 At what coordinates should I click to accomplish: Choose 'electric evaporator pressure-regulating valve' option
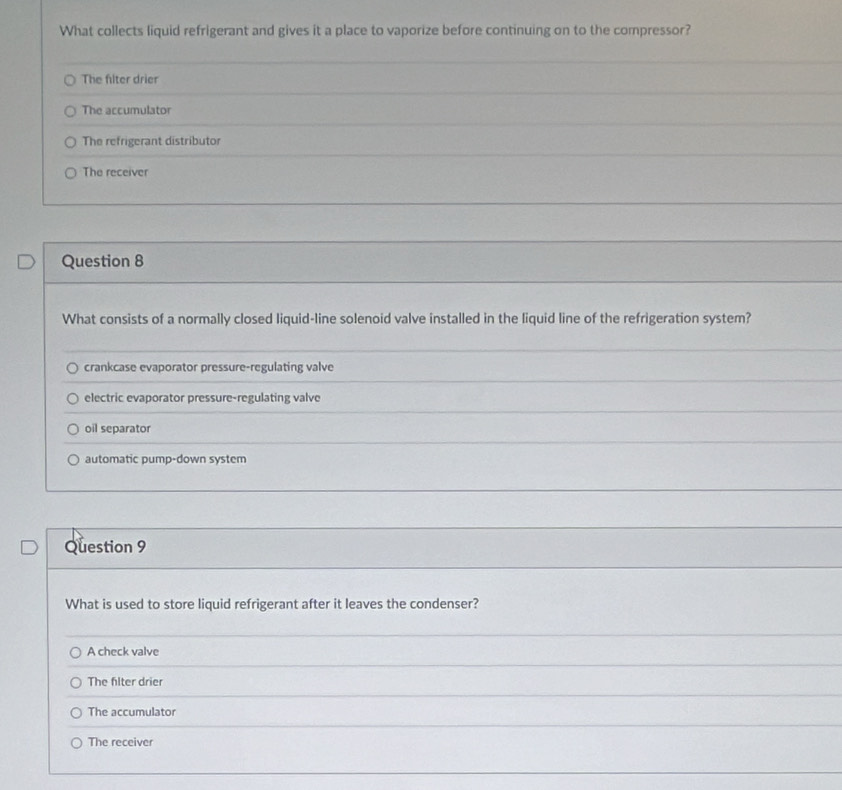tap(72, 398)
